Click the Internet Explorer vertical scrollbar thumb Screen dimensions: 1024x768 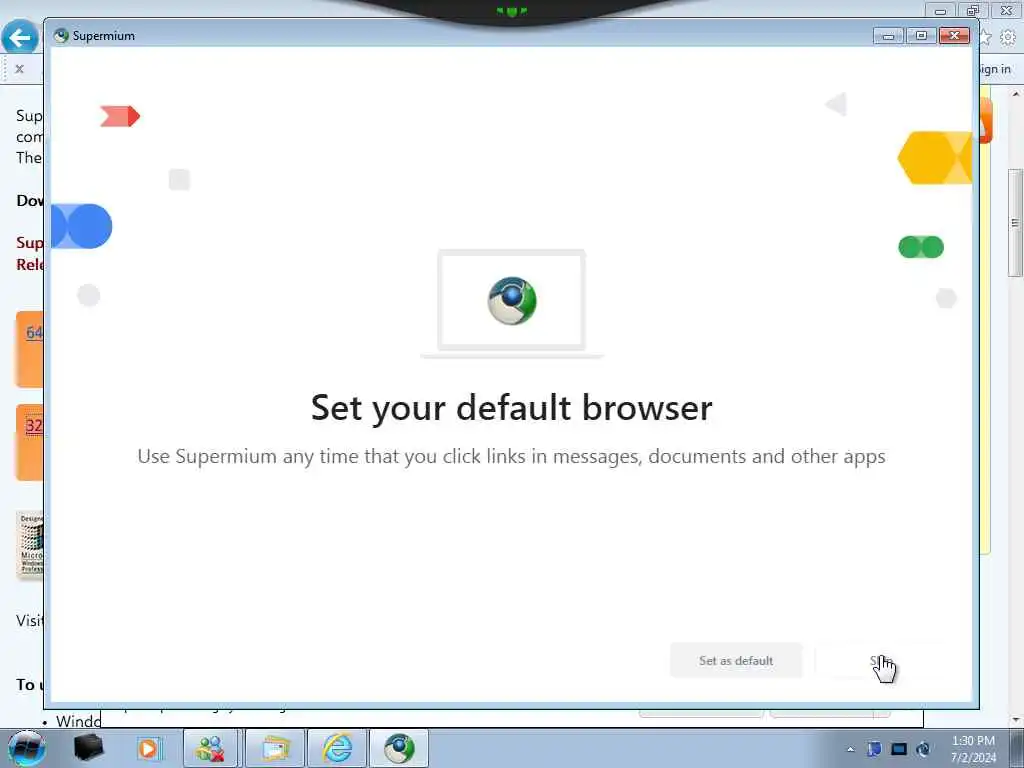[x=1015, y=223]
